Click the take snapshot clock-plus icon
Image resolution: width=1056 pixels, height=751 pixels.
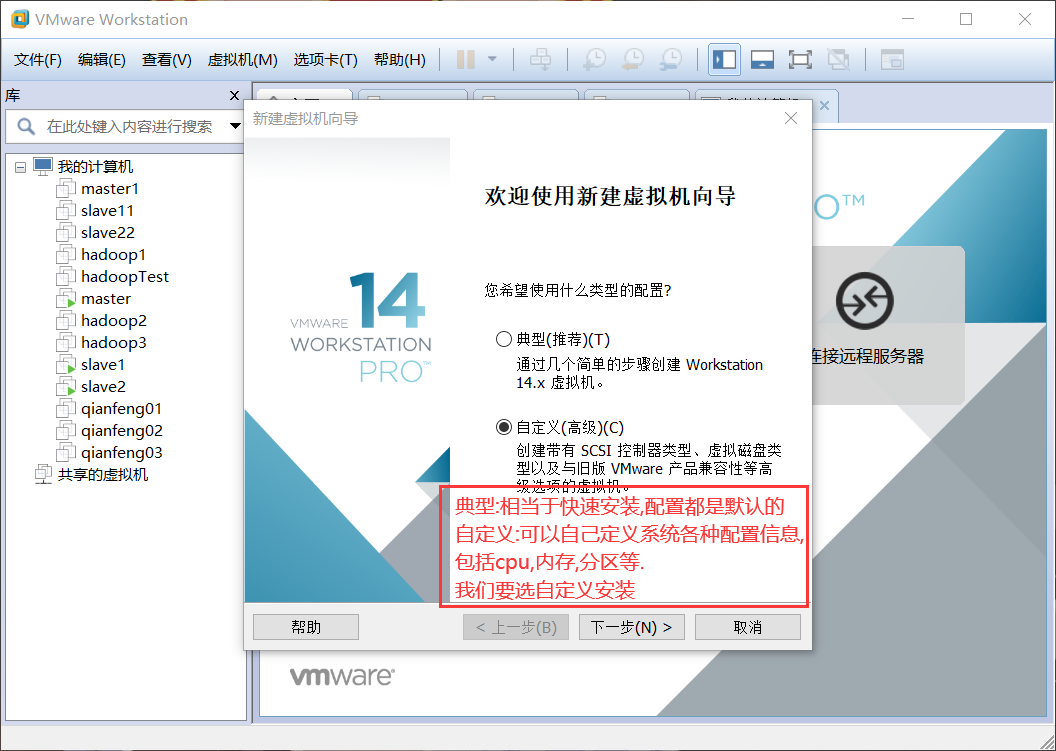click(x=594, y=59)
